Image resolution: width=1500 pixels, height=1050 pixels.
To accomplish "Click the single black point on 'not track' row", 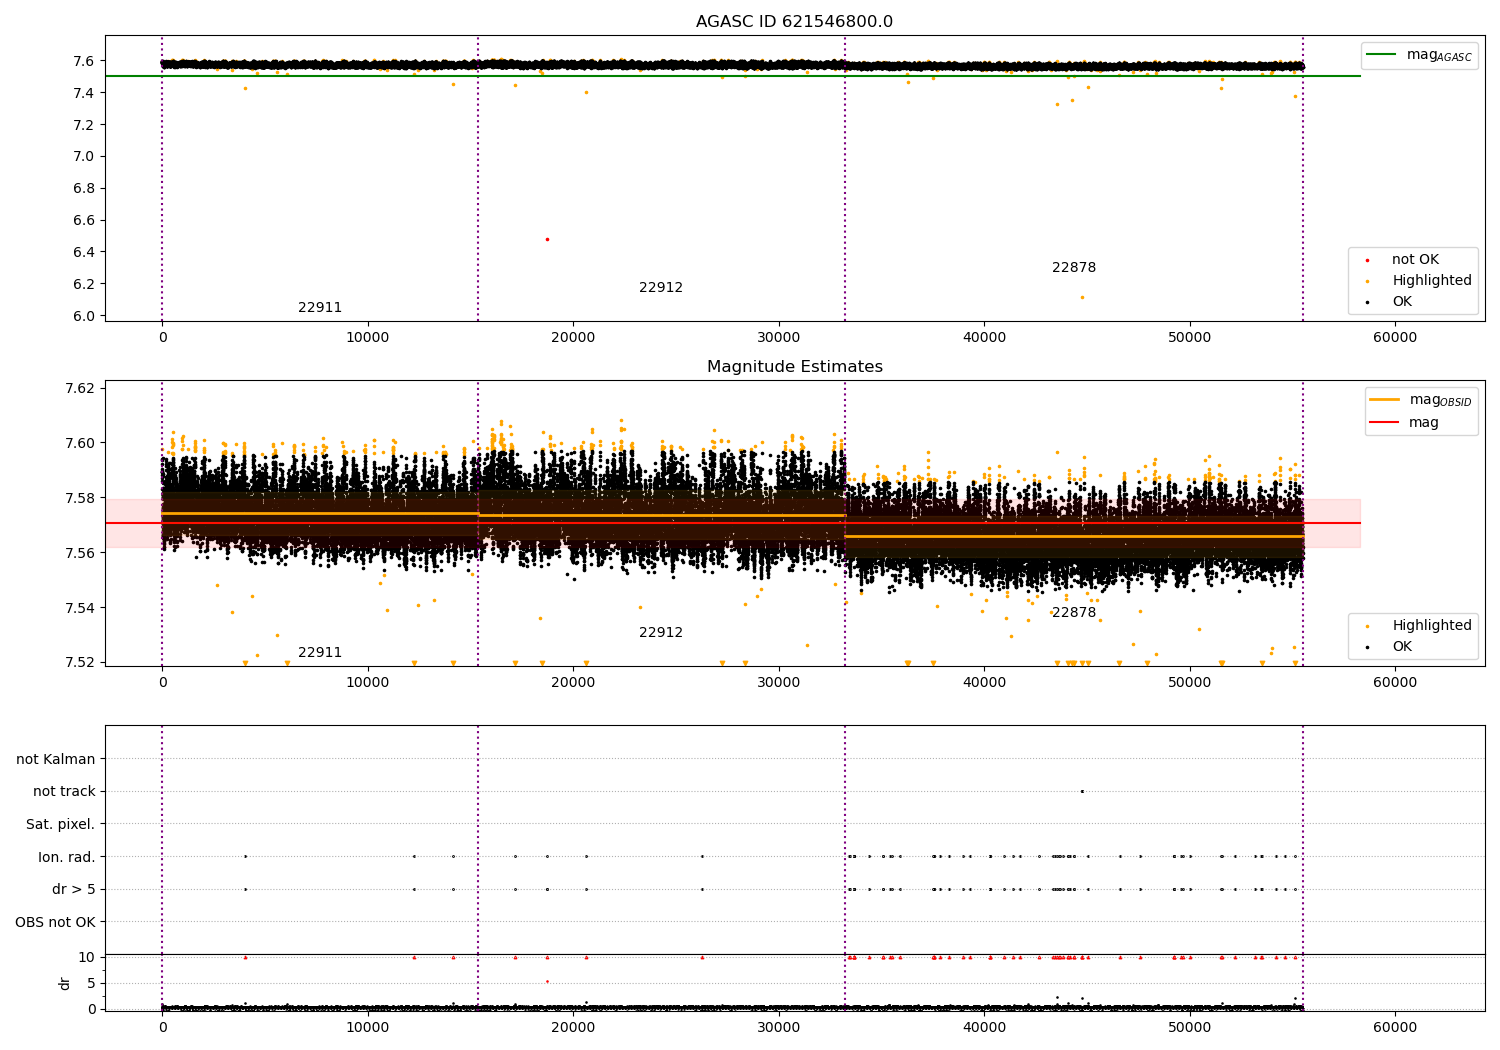I will click(x=1082, y=791).
